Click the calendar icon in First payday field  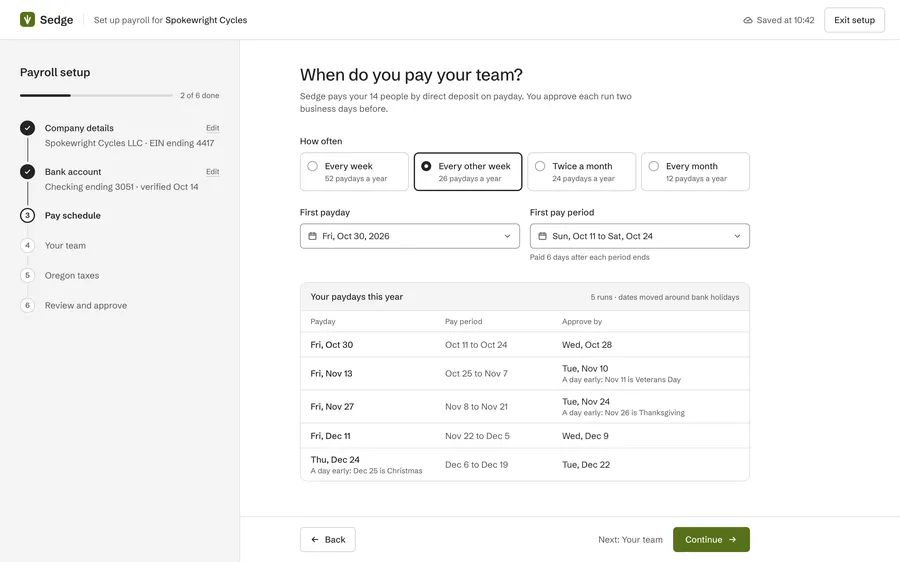tap(312, 236)
